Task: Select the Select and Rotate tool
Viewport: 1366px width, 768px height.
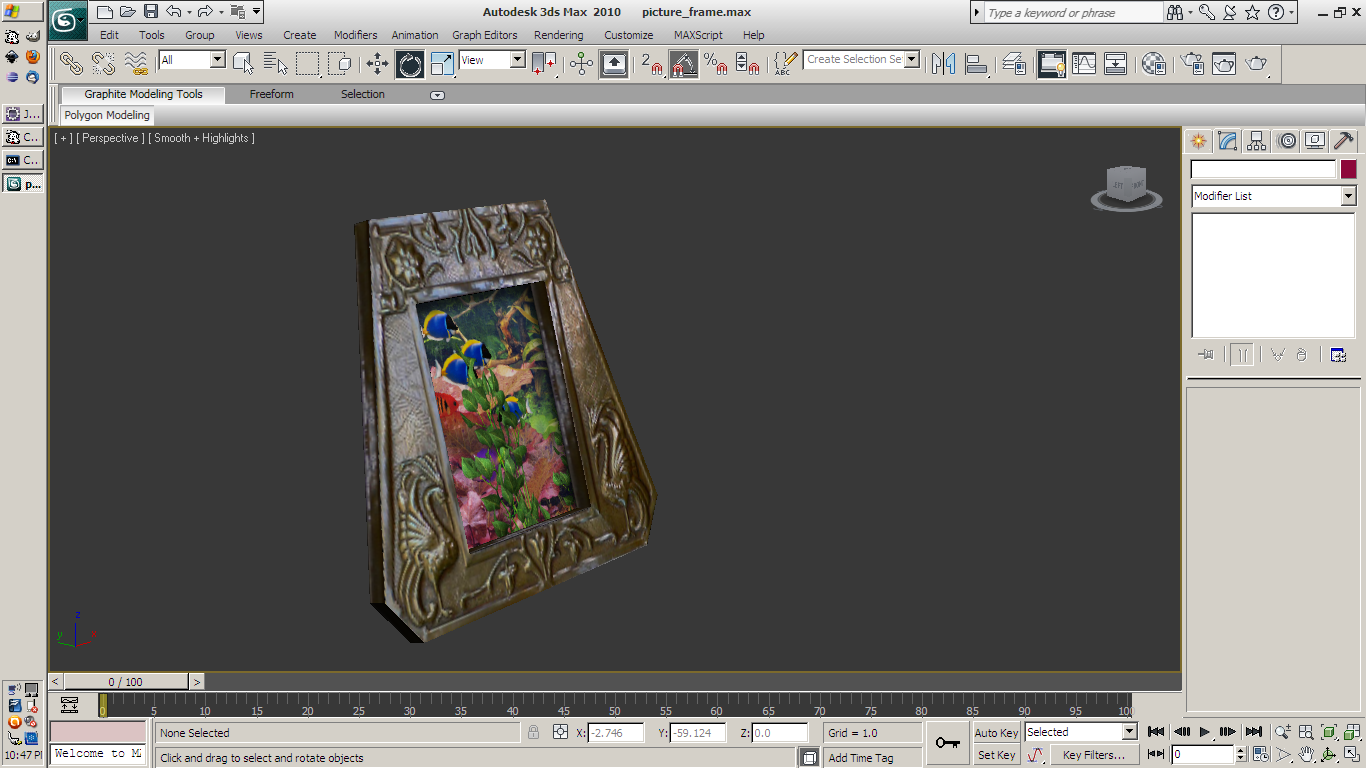Action: [410, 64]
